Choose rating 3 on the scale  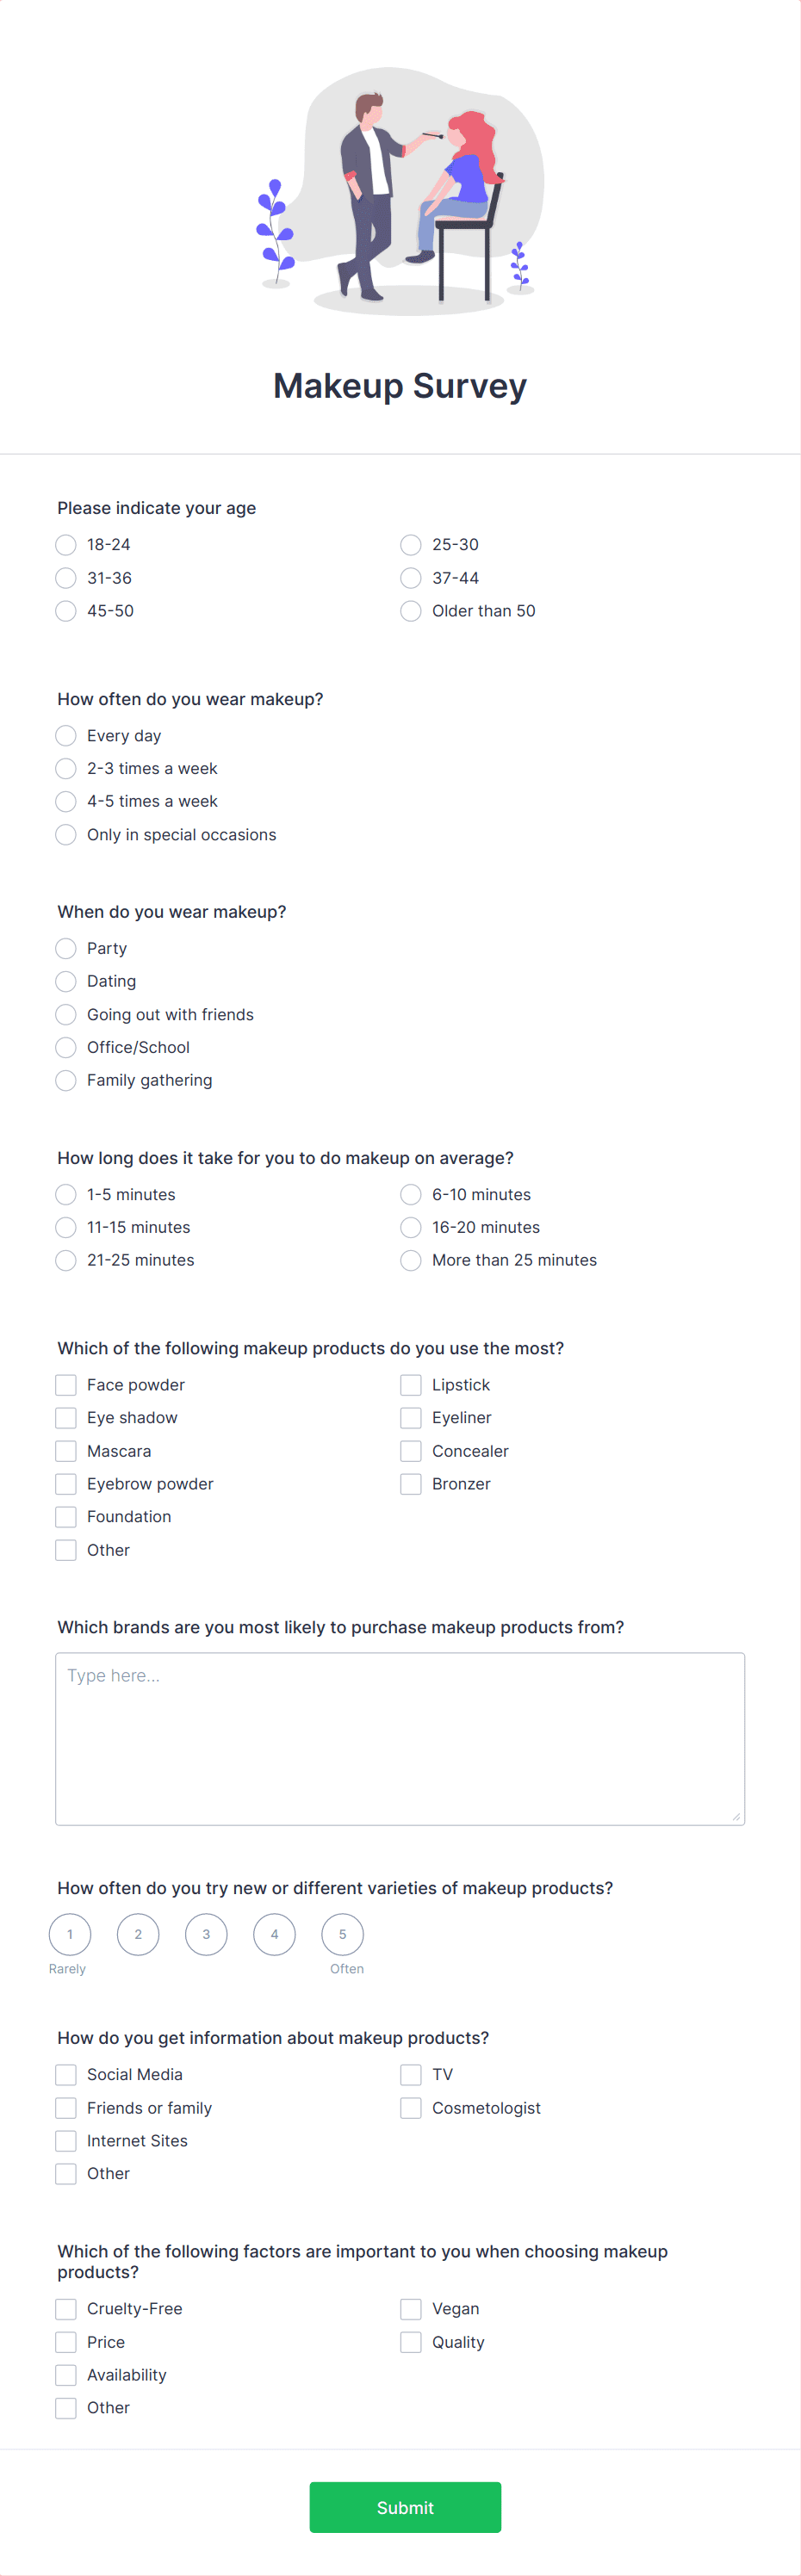206,1935
